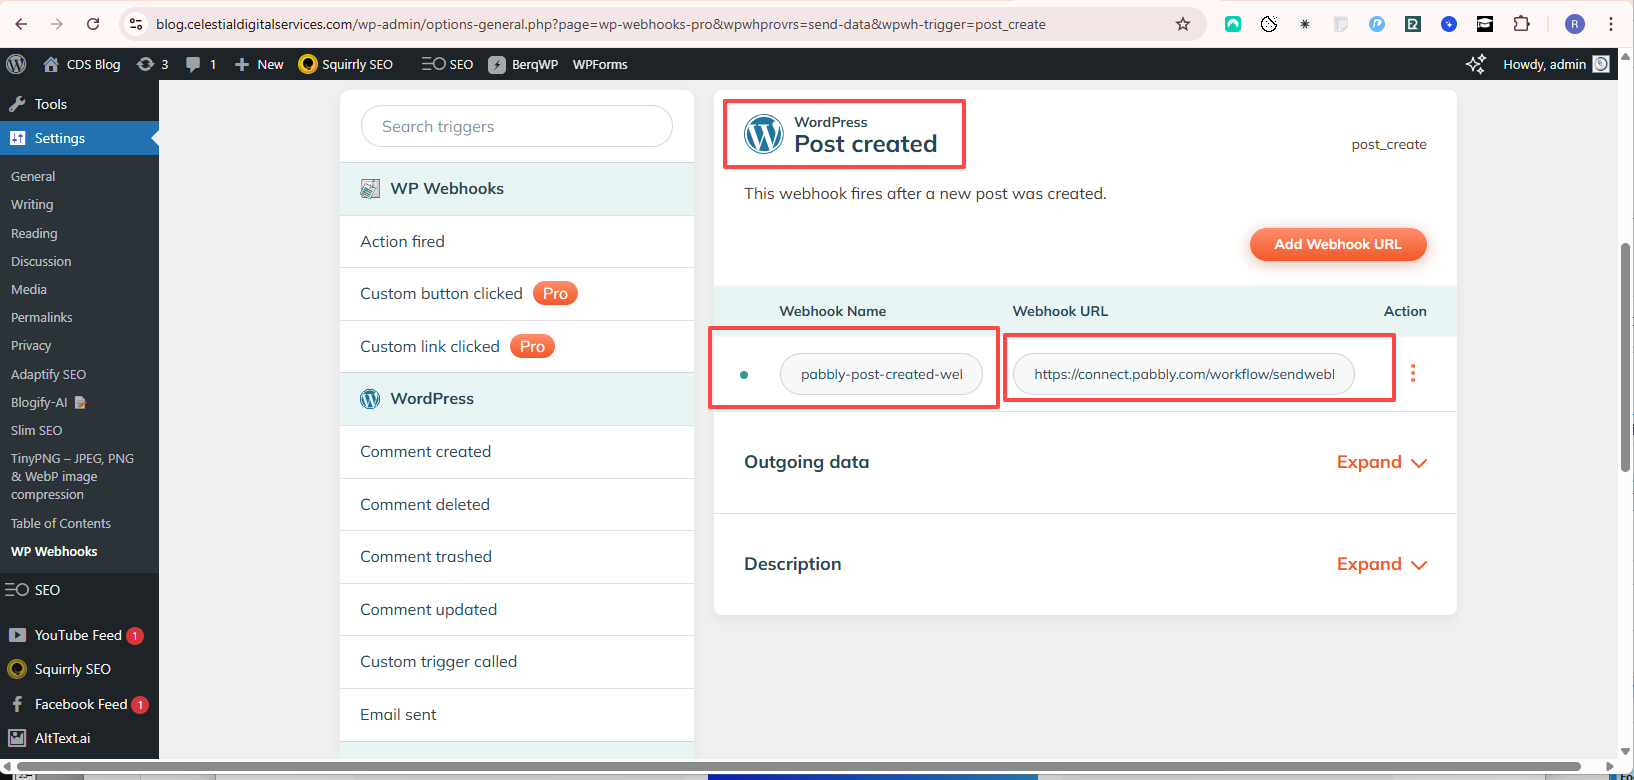Open the browser profile avatar
The image size is (1634, 780).
point(1574,24)
